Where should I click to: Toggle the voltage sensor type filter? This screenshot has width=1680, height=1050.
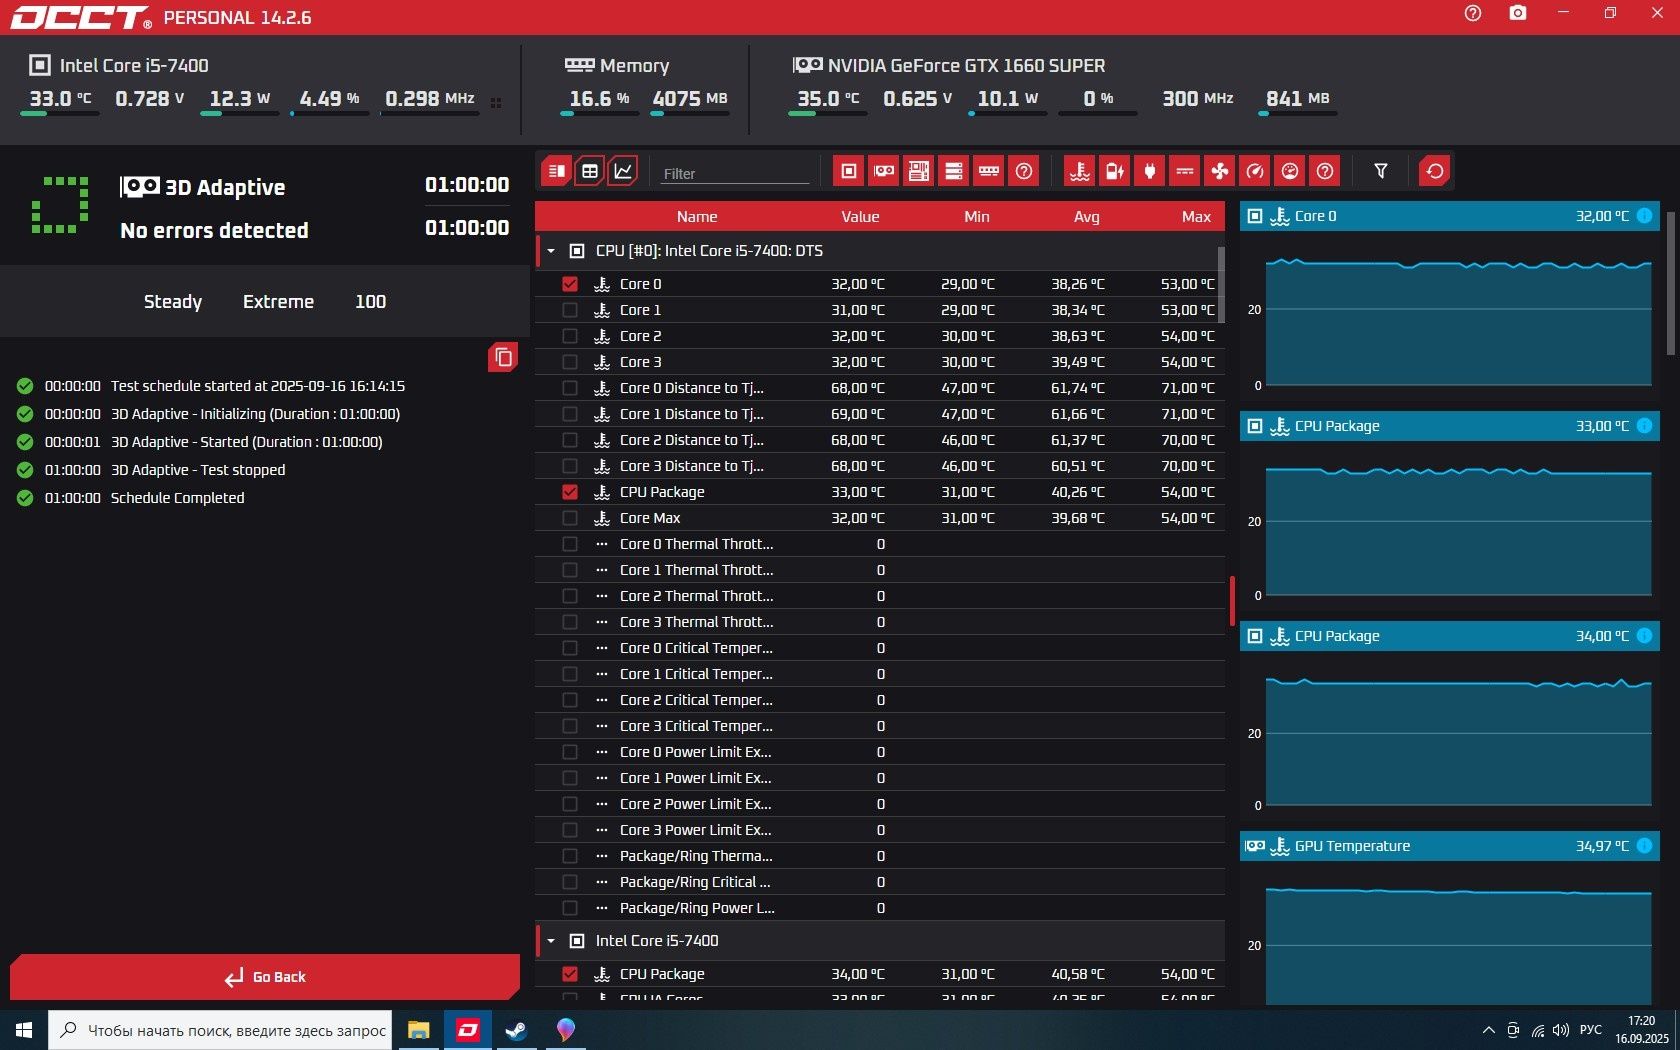(x=1115, y=171)
